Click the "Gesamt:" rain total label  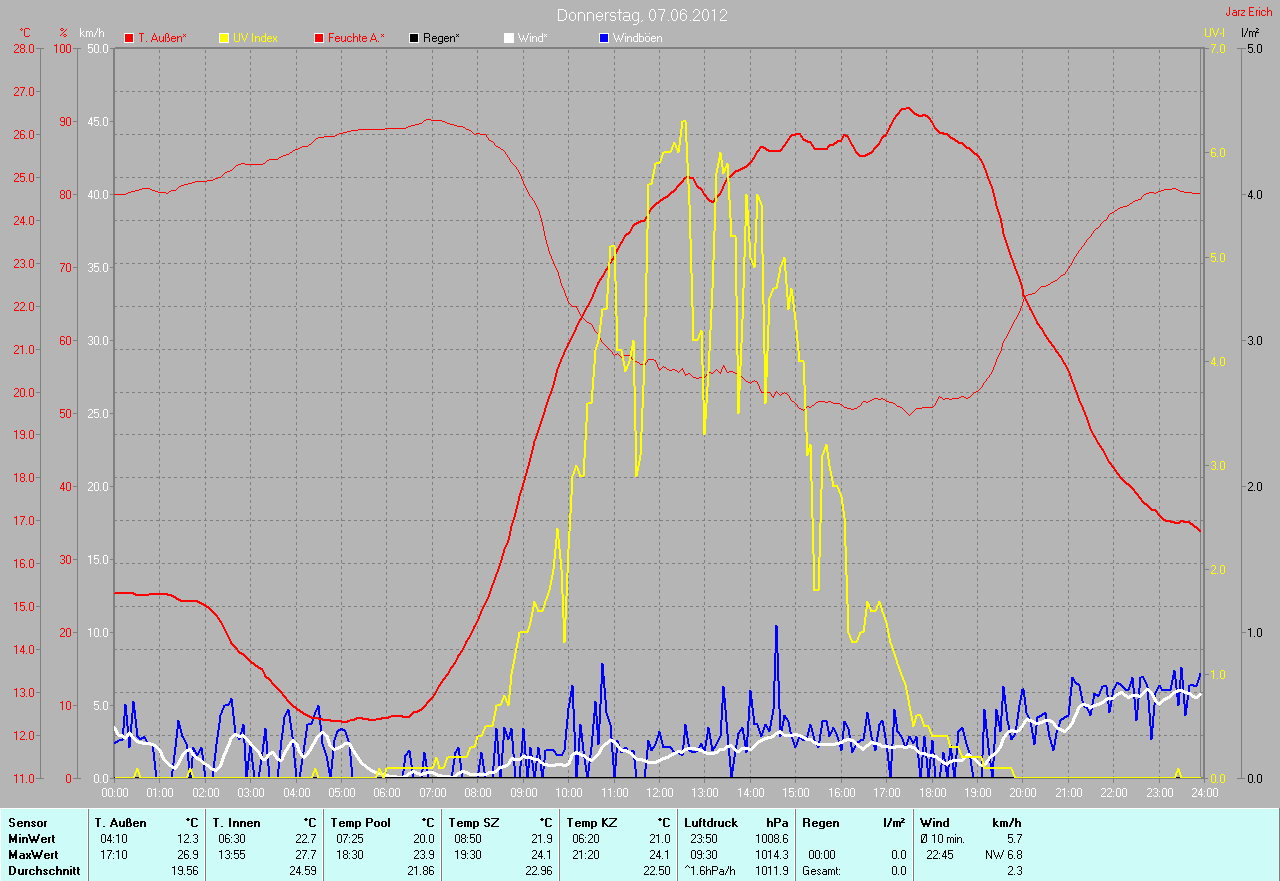(821, 870)
